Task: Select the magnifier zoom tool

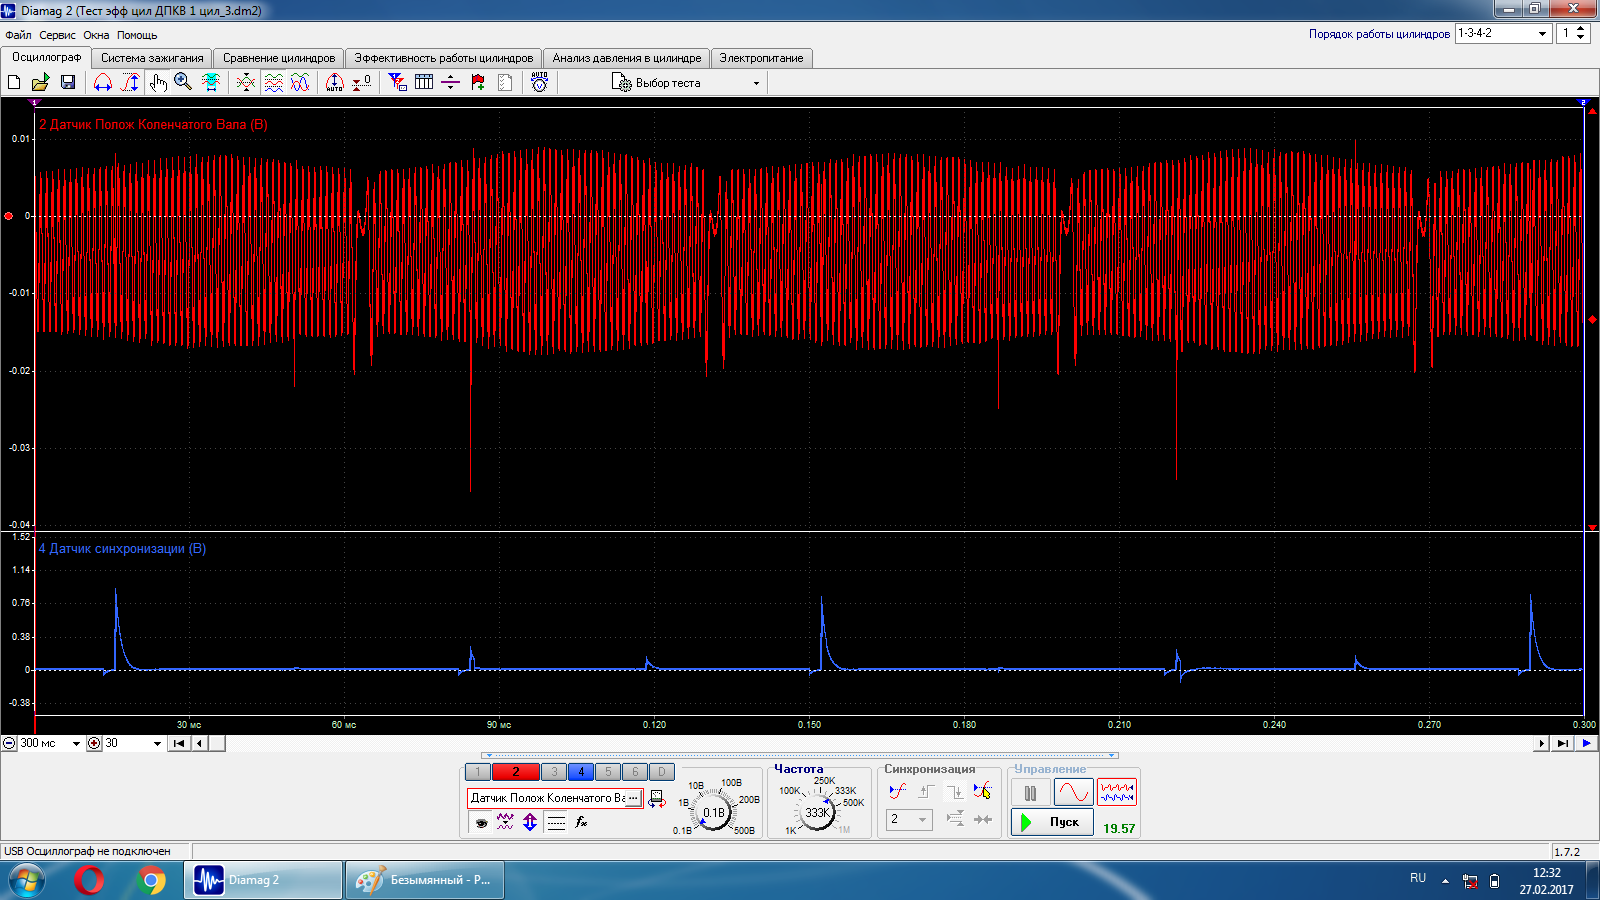Action: (183, 82)
